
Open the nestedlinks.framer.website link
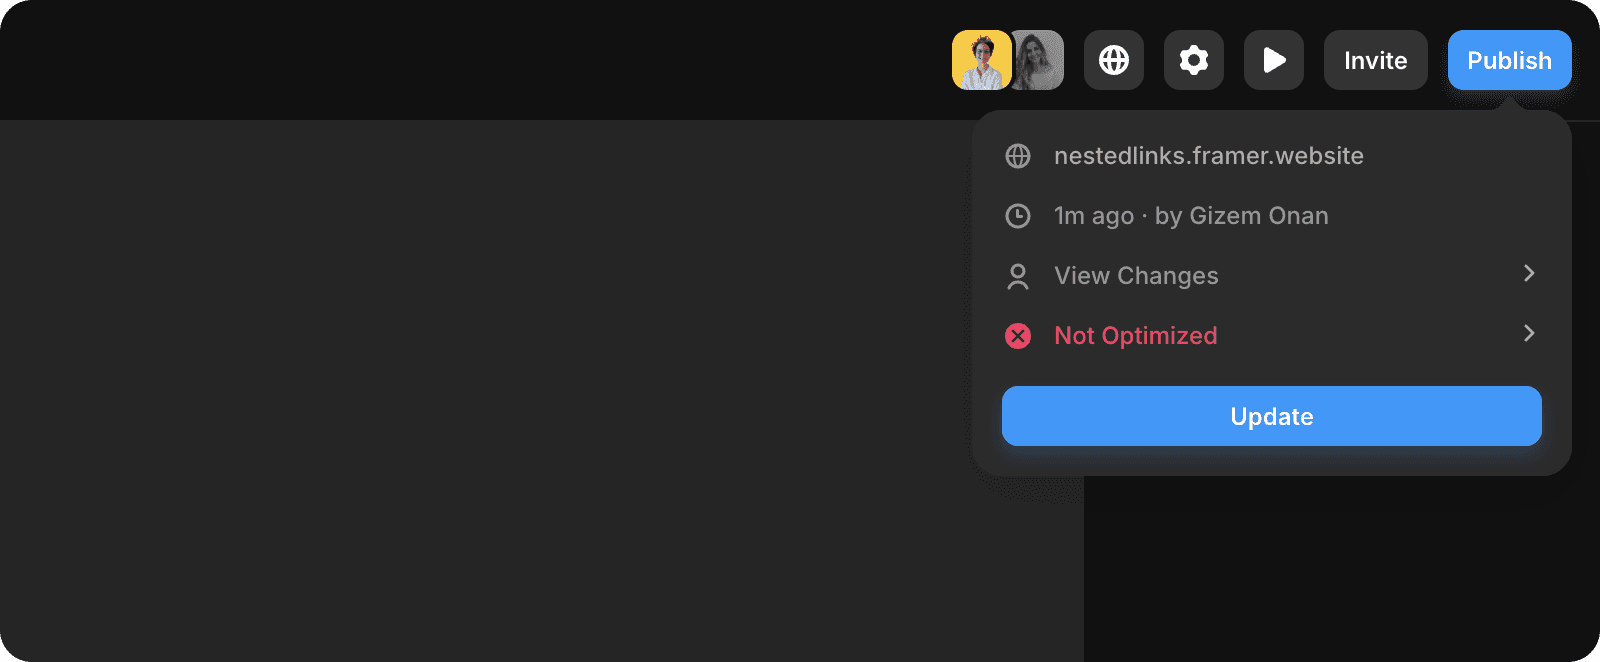click(x=1208, y=156)
